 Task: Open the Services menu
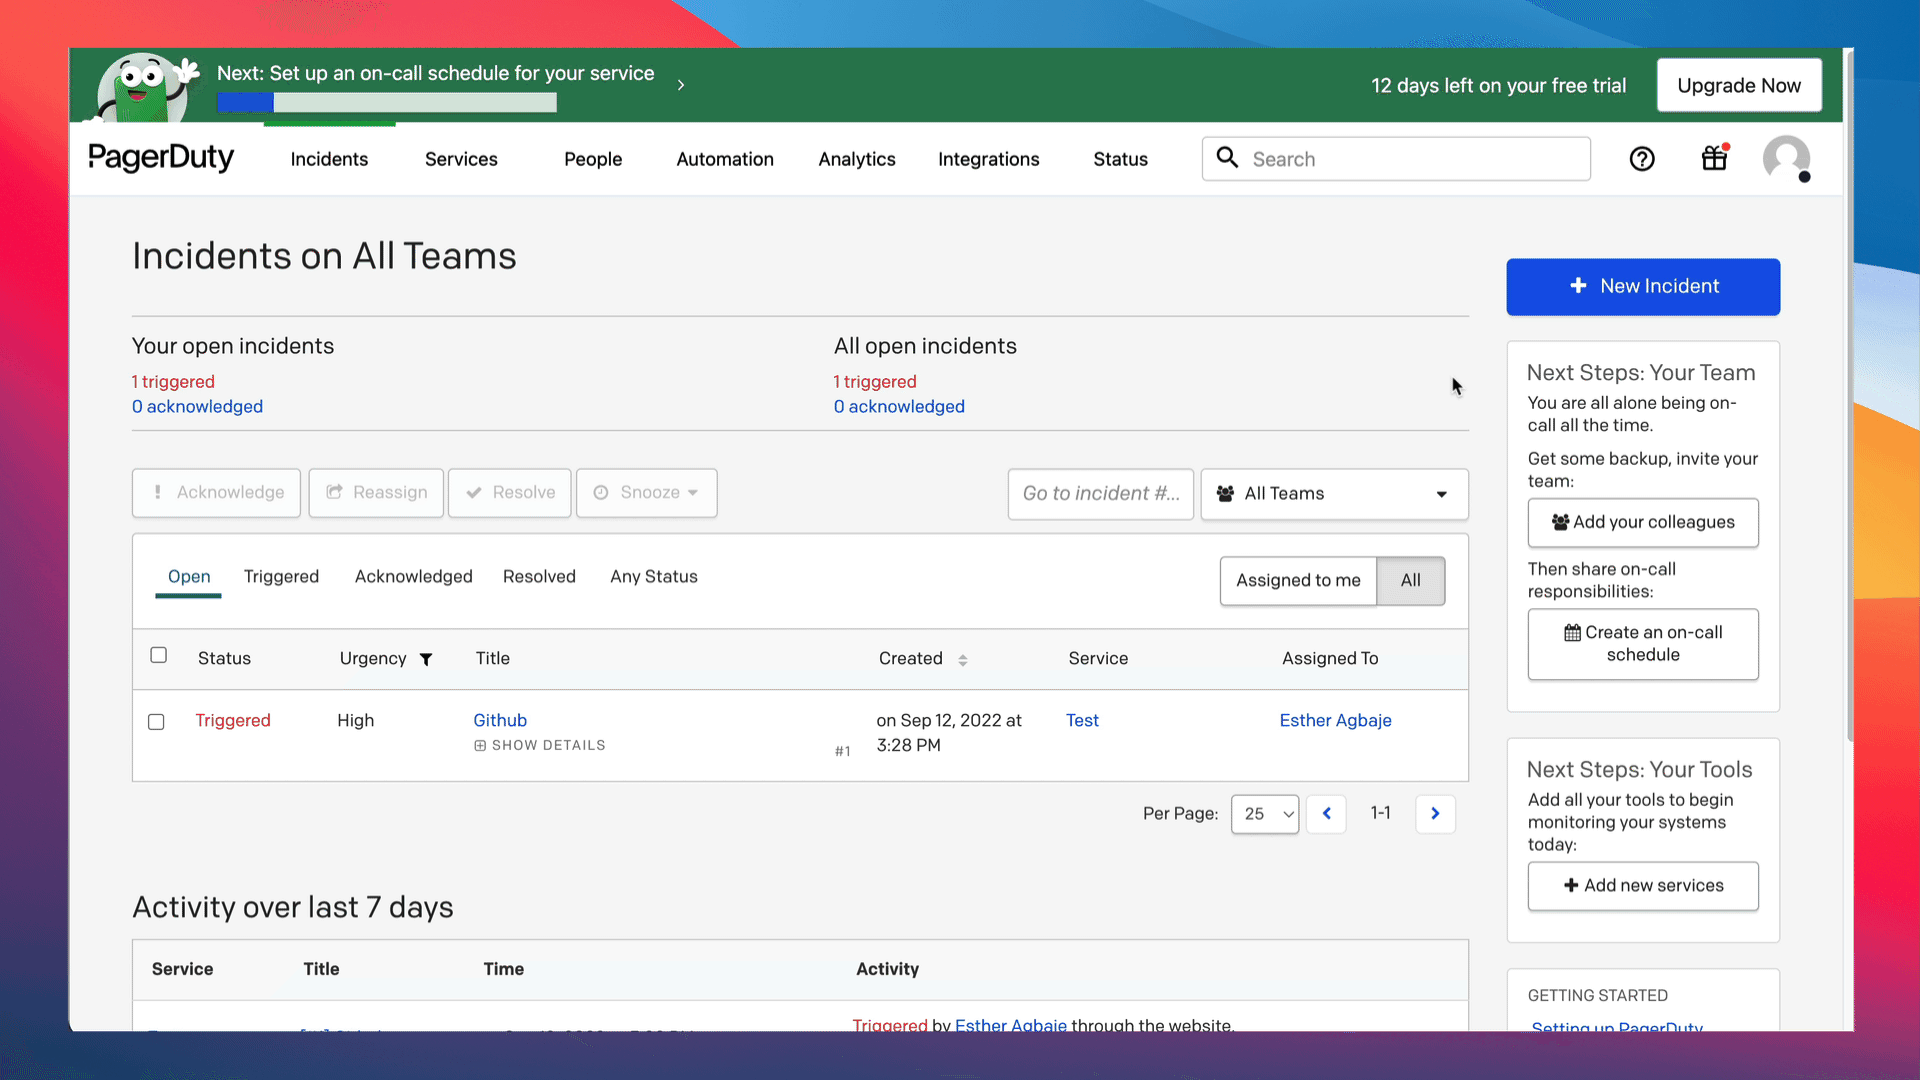click(461, 159)
